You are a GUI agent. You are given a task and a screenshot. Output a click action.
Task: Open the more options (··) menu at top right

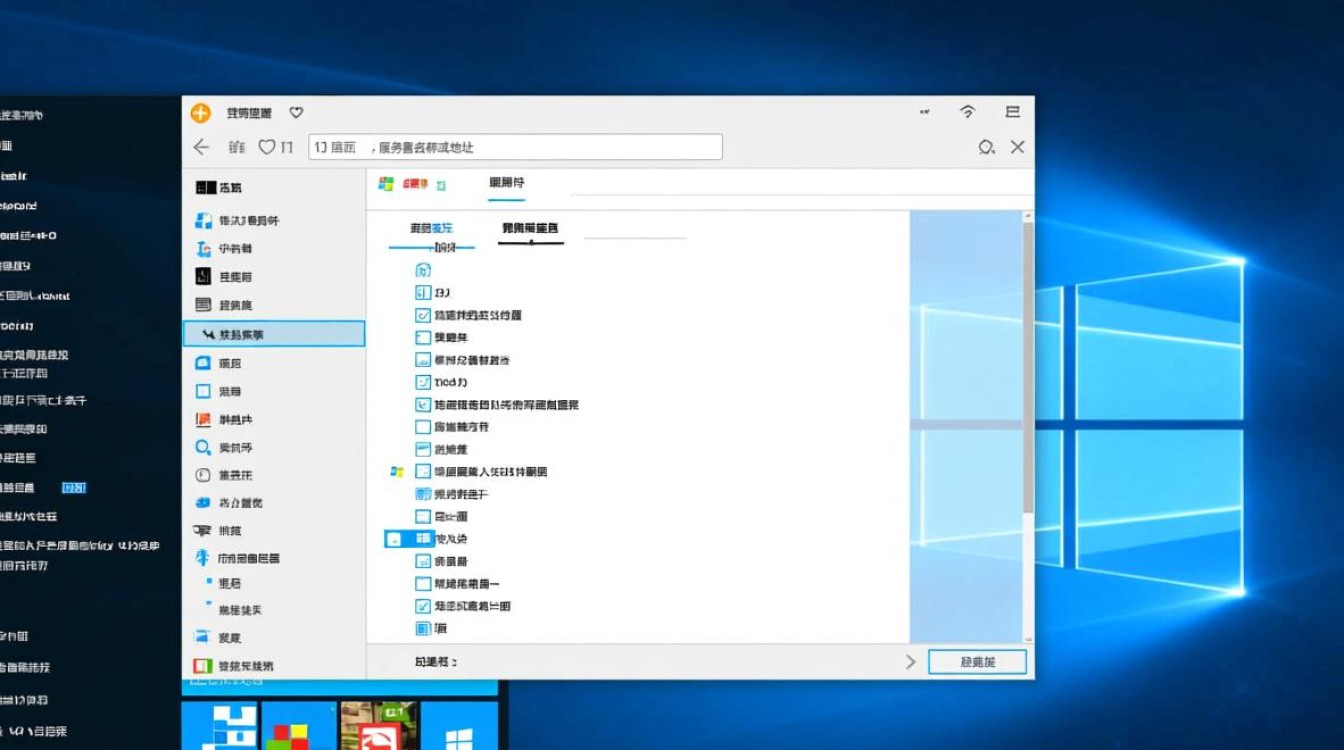[922, 112]
